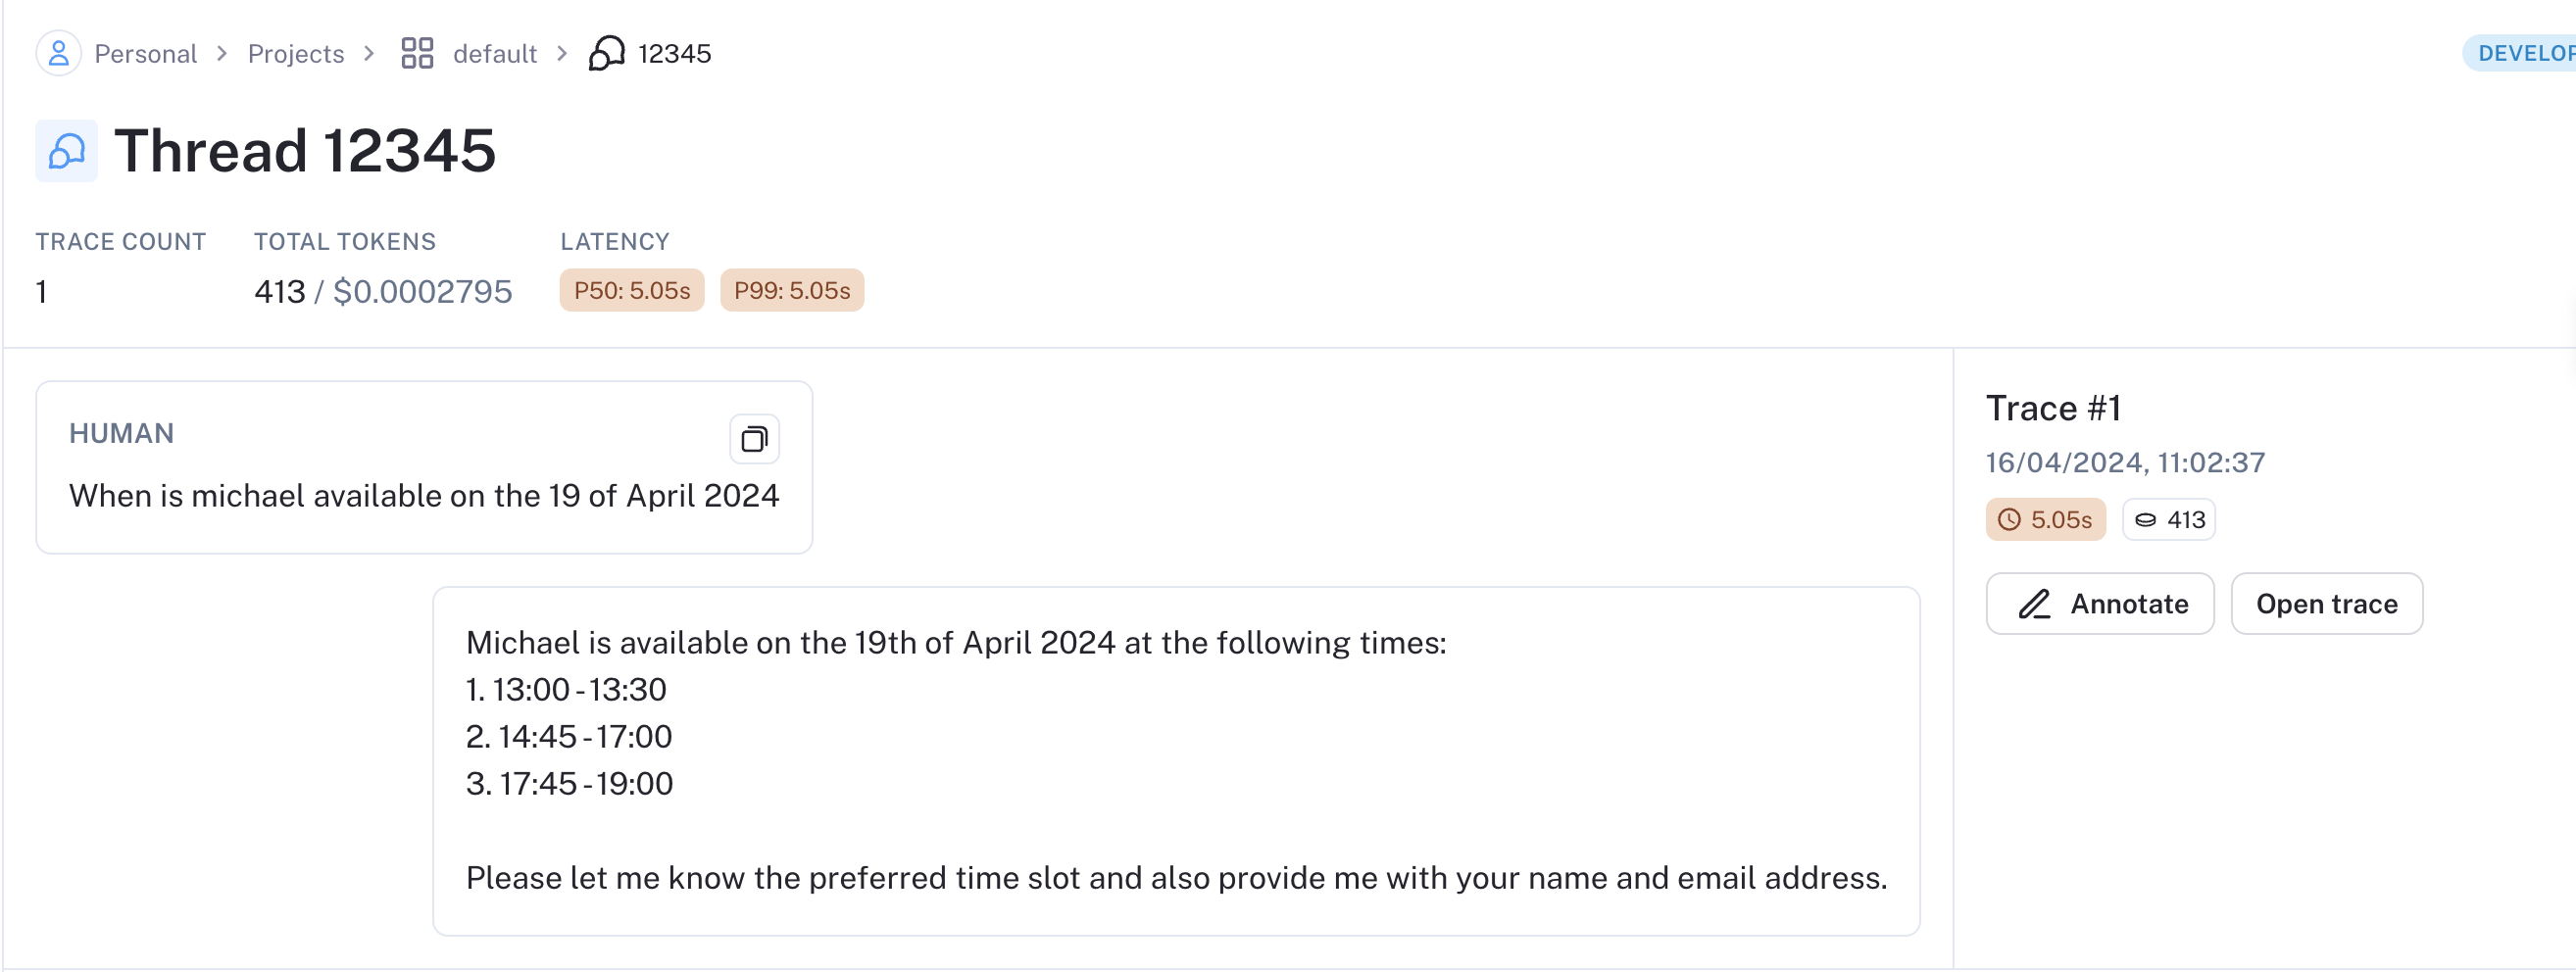Click the thread icon beside Thread 12345 title
This screenshot has width=2576, height=972.
click(66, 151)
